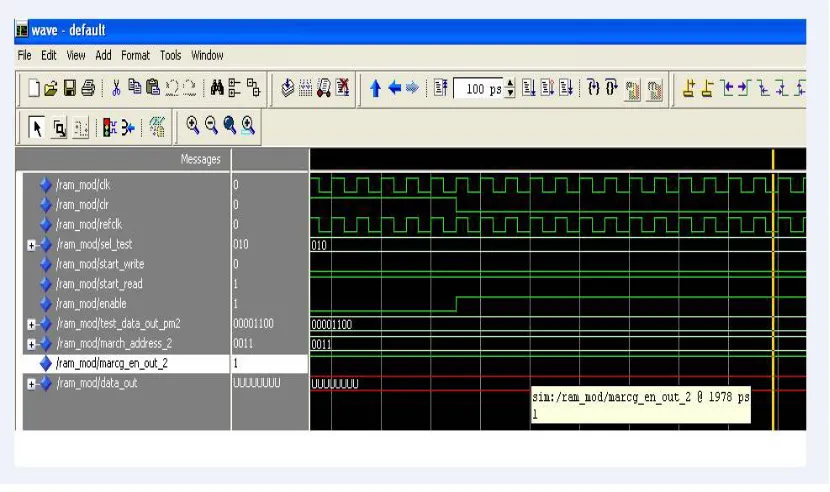Click the blue up arrow icon
This screenshot has width=830, height=492.
pos(375,88)
